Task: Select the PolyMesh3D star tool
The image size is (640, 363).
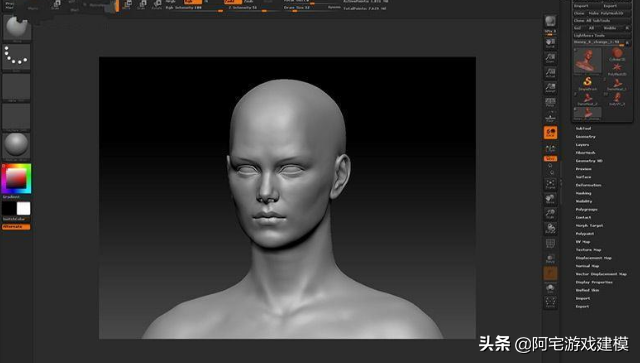Action: (x=617, y=69)
